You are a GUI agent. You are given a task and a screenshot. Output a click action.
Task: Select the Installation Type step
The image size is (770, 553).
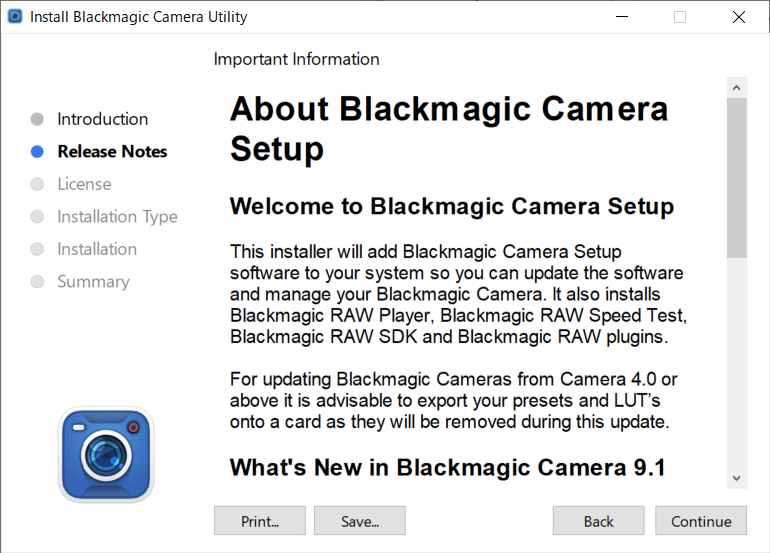tap(117, 217)
